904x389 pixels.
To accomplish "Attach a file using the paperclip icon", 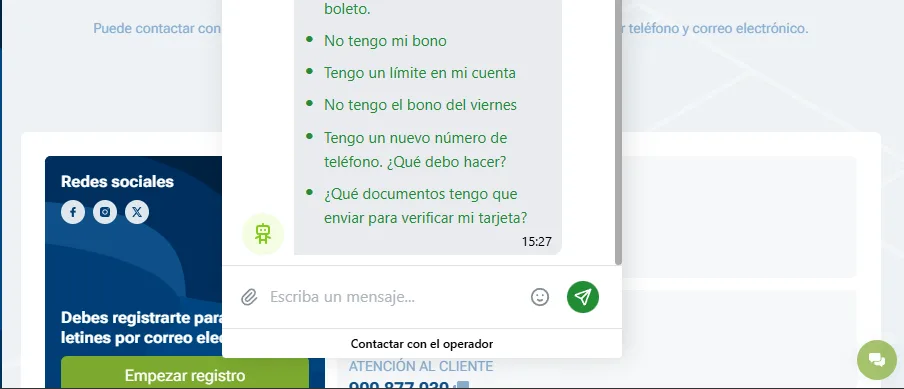I will point(249,297).
